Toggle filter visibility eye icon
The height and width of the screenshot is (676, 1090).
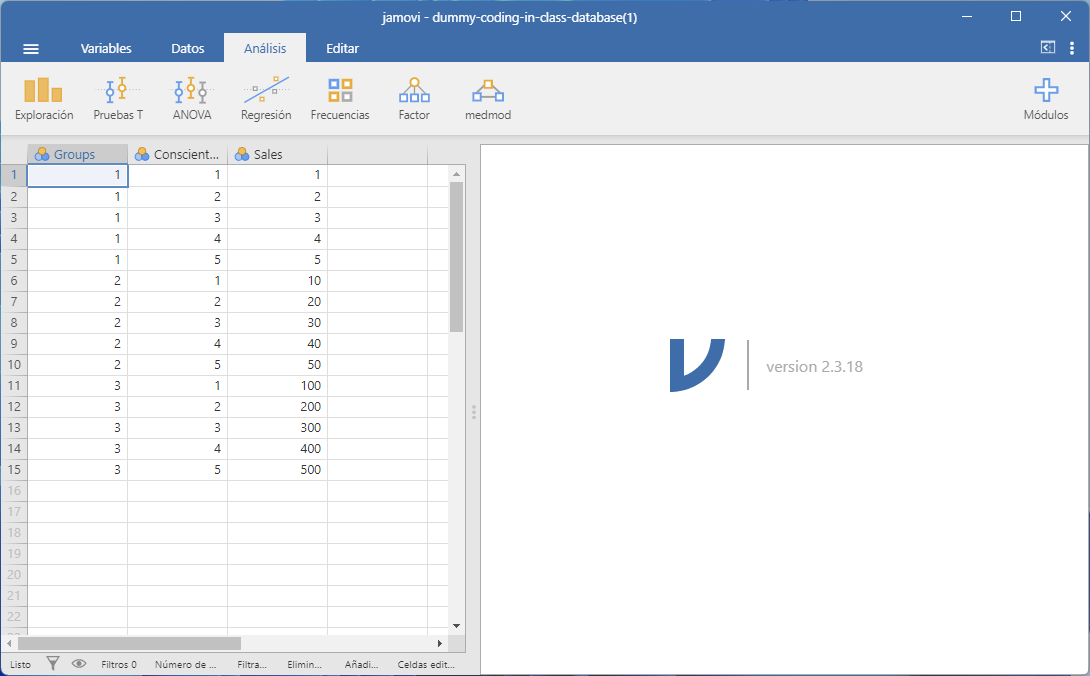79,663
